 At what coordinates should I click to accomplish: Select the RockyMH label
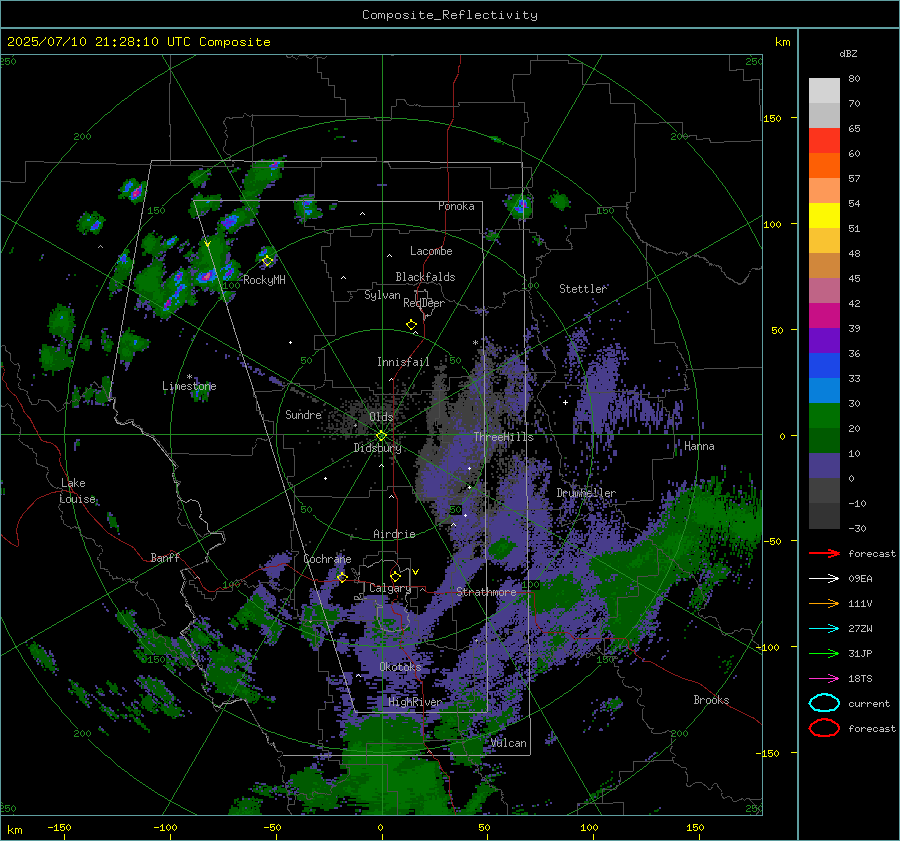click(264, 280)
